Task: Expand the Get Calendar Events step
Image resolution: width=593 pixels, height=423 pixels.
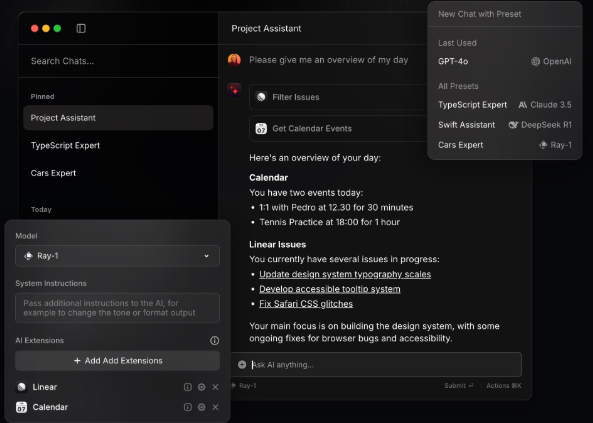Action: pos(338,129)
